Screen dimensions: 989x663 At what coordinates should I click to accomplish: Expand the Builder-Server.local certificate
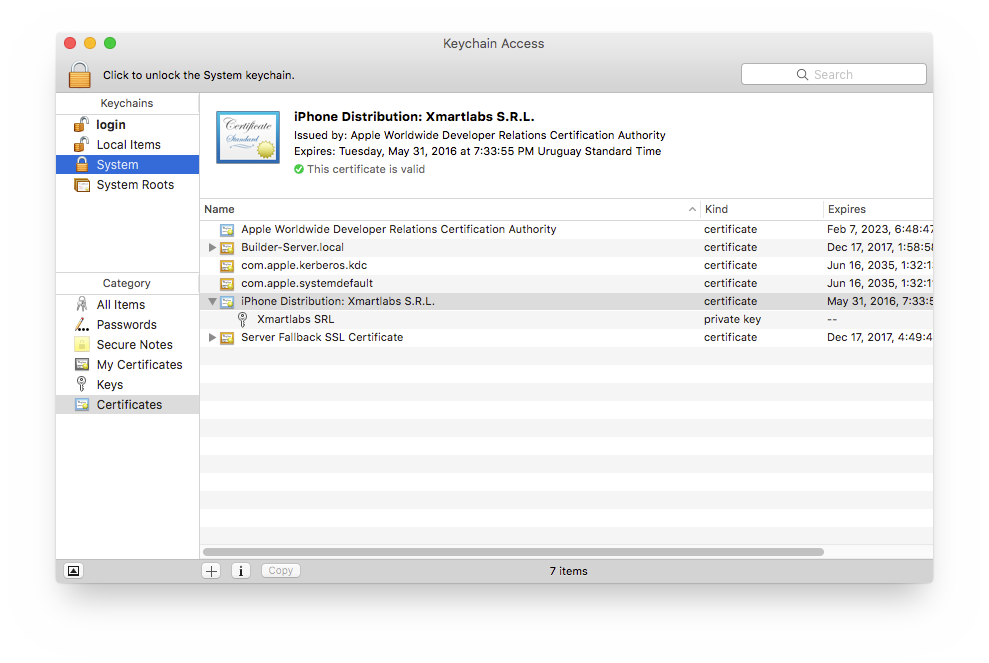tap(212, 248)
